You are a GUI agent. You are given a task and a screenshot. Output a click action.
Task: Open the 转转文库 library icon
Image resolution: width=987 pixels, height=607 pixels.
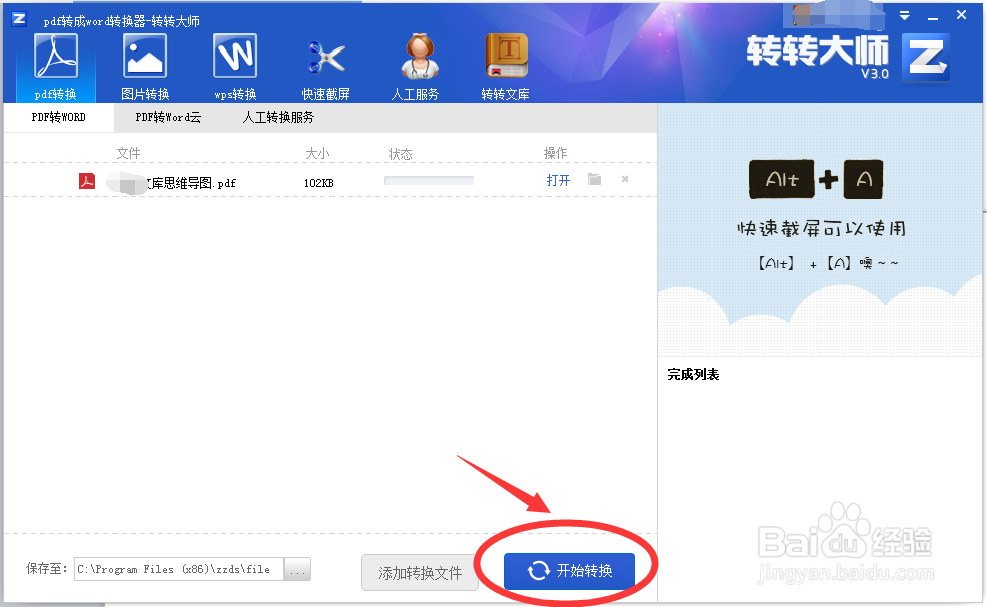[505, 67]
